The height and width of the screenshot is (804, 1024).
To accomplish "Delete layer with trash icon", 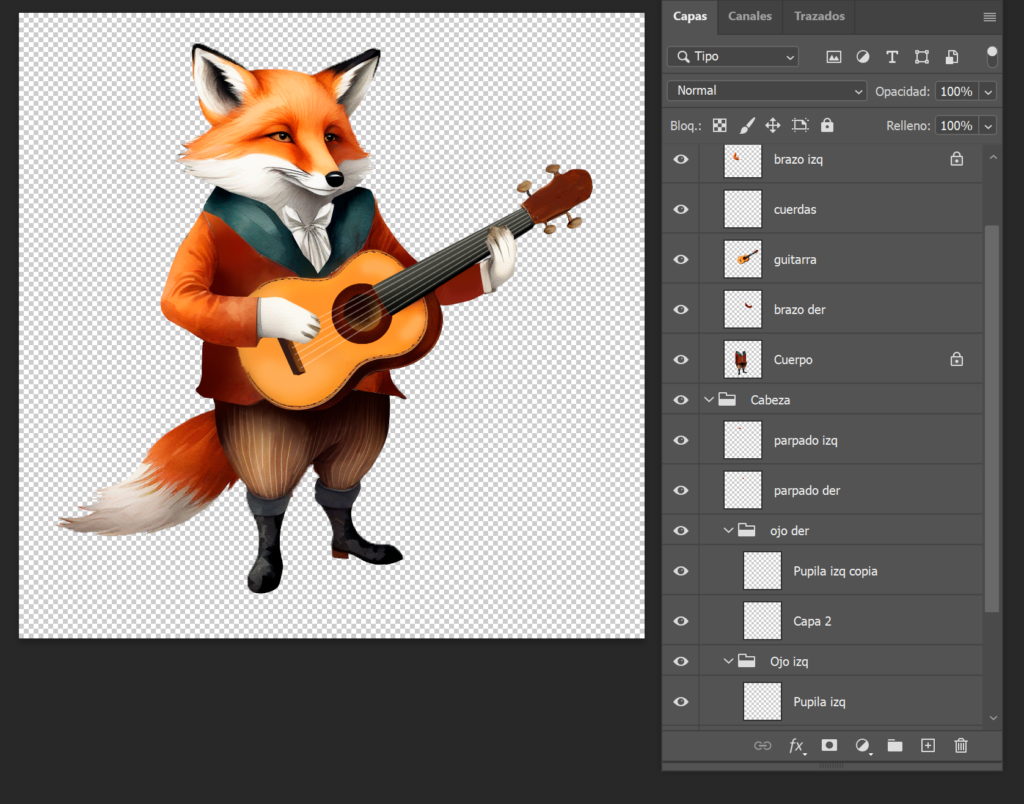I will pos(961,745).
